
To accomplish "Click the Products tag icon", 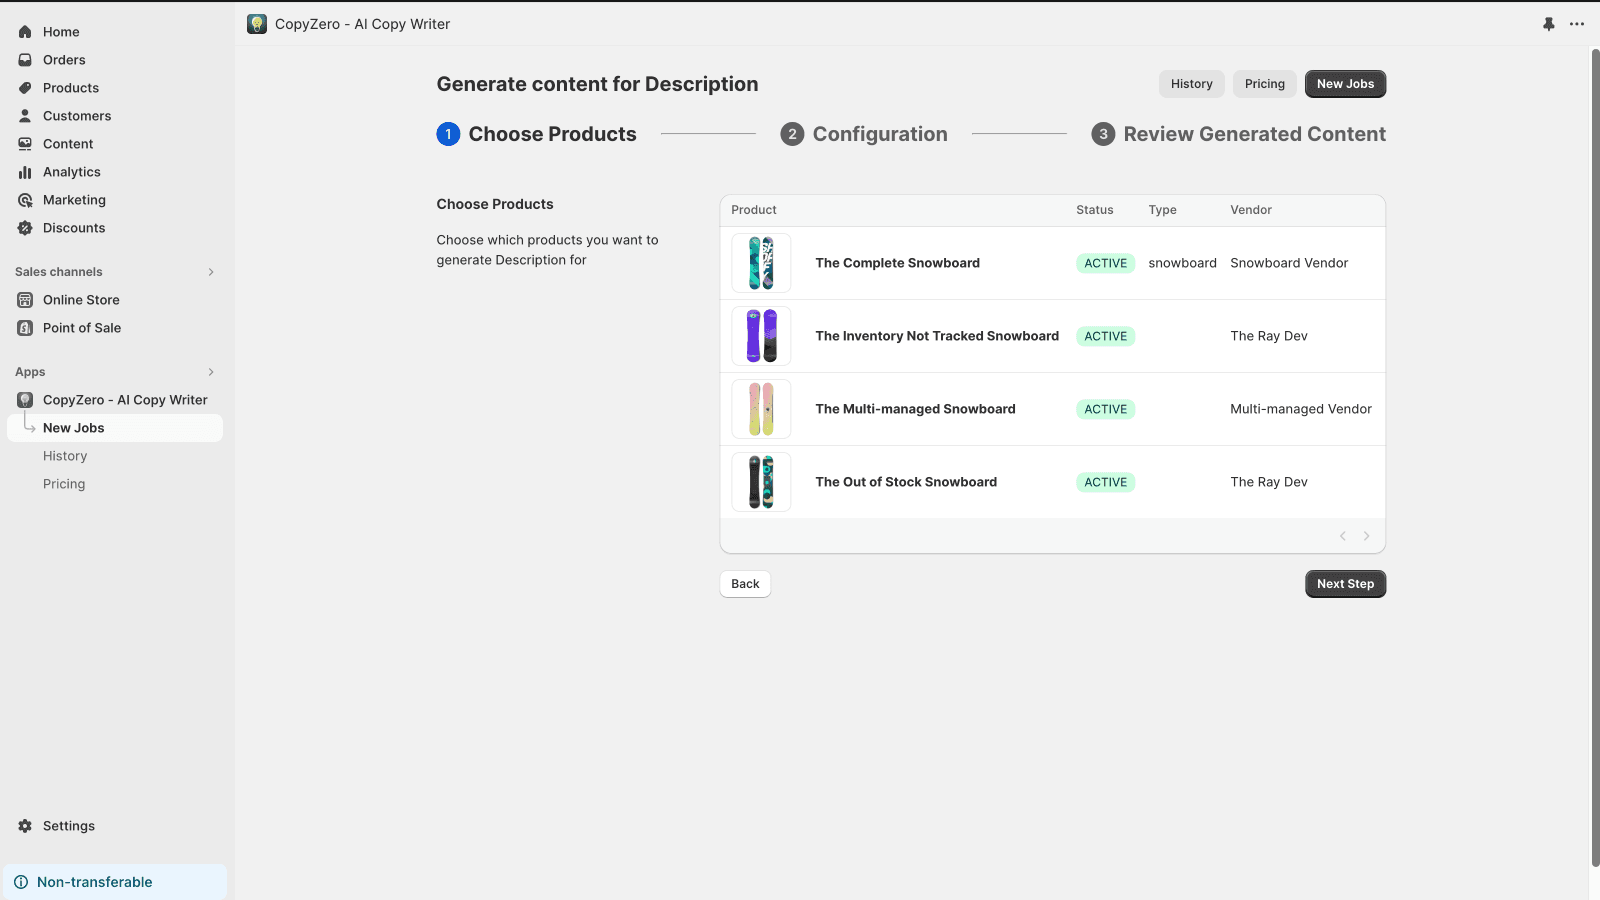I will tap(25, 88).
